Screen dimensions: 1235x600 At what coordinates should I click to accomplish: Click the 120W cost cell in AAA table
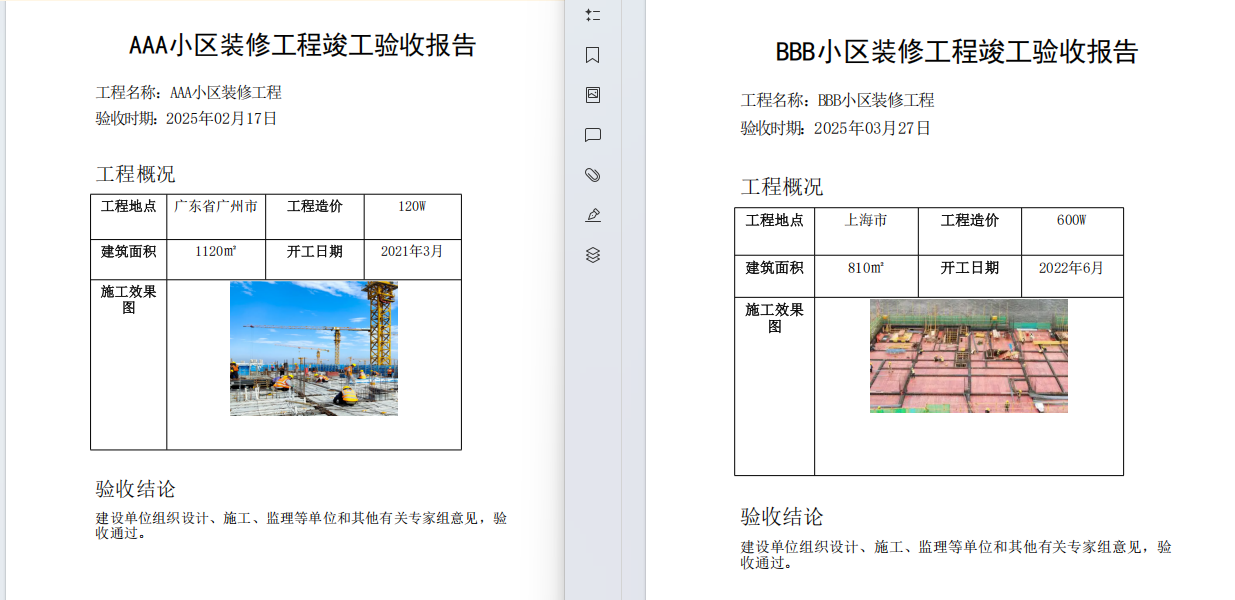pyautogui.click(x=412, y=205)
